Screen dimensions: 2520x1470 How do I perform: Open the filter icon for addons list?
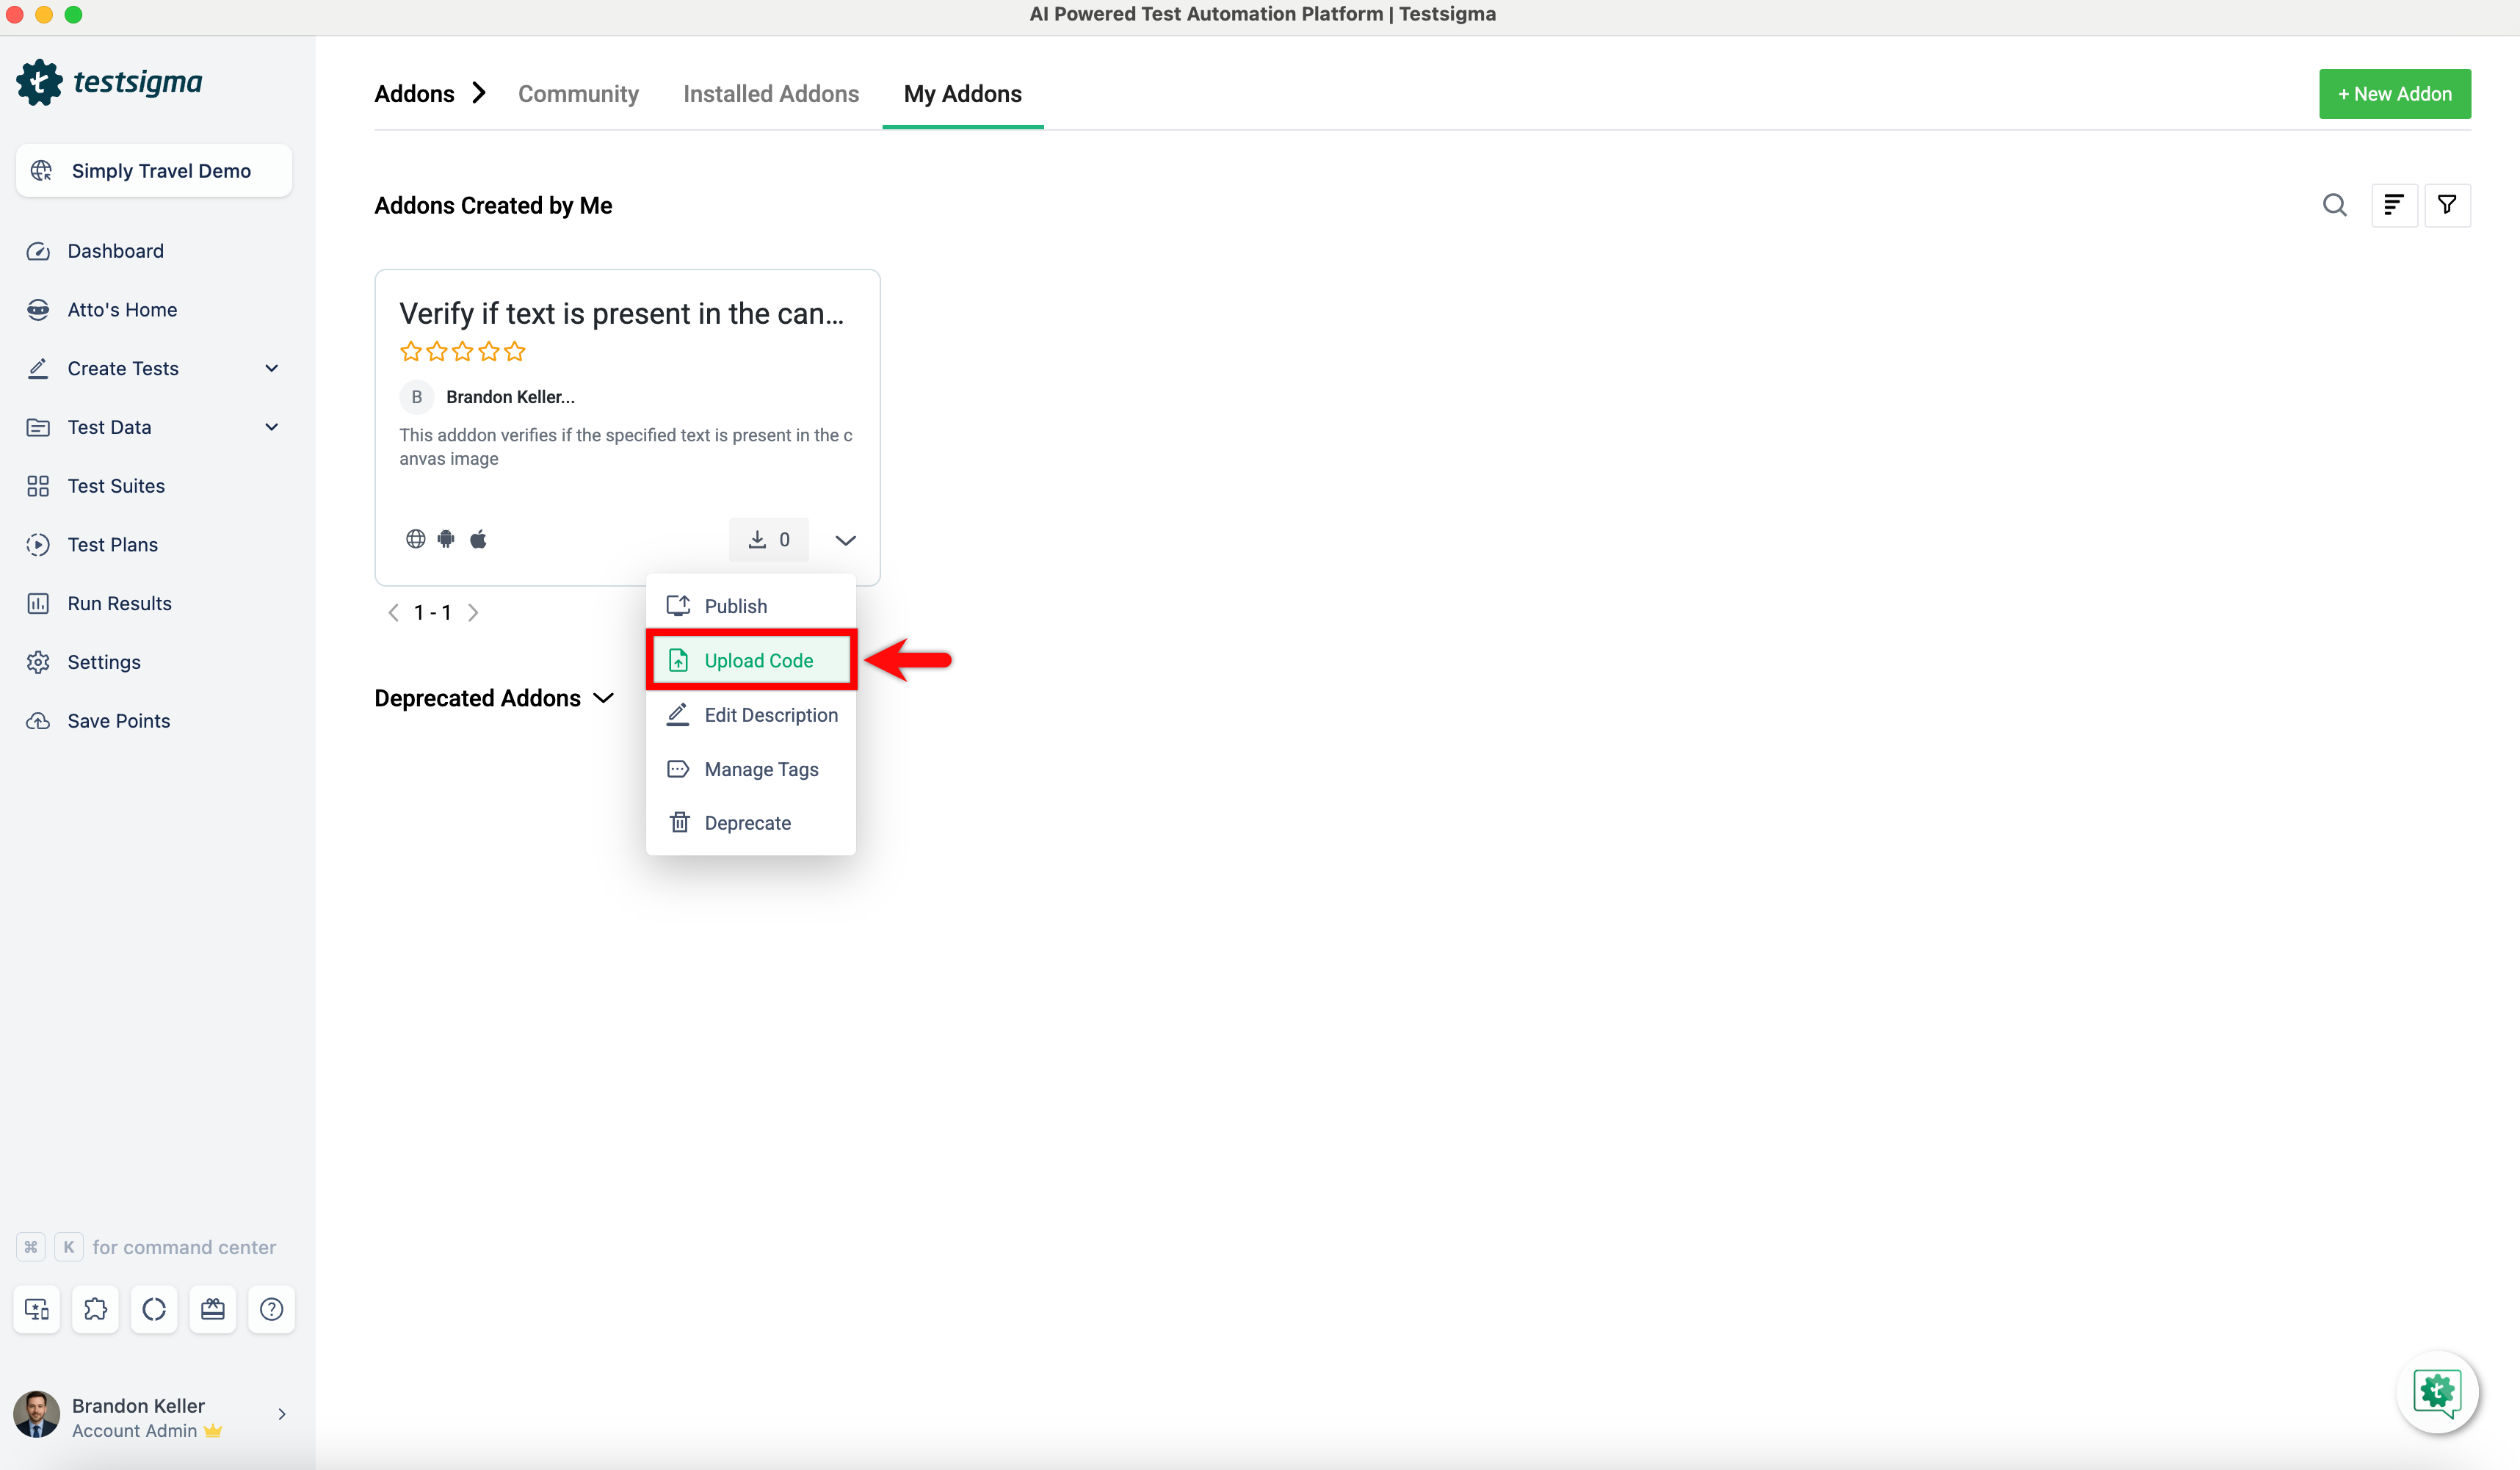[x=2448, y=204]
